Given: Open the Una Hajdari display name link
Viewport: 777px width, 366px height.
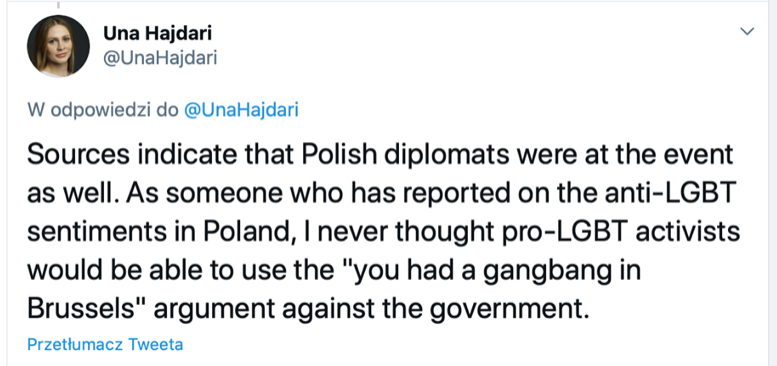Looking at the screenshot, I should coord(158,34).
